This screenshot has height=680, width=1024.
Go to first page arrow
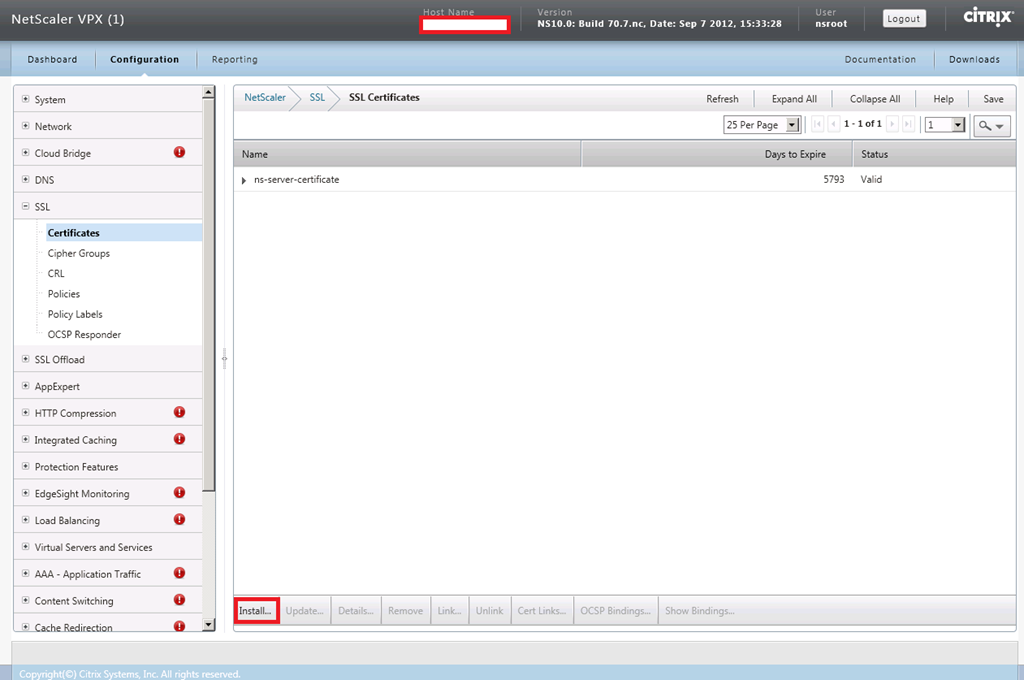(x=817, y=124)
